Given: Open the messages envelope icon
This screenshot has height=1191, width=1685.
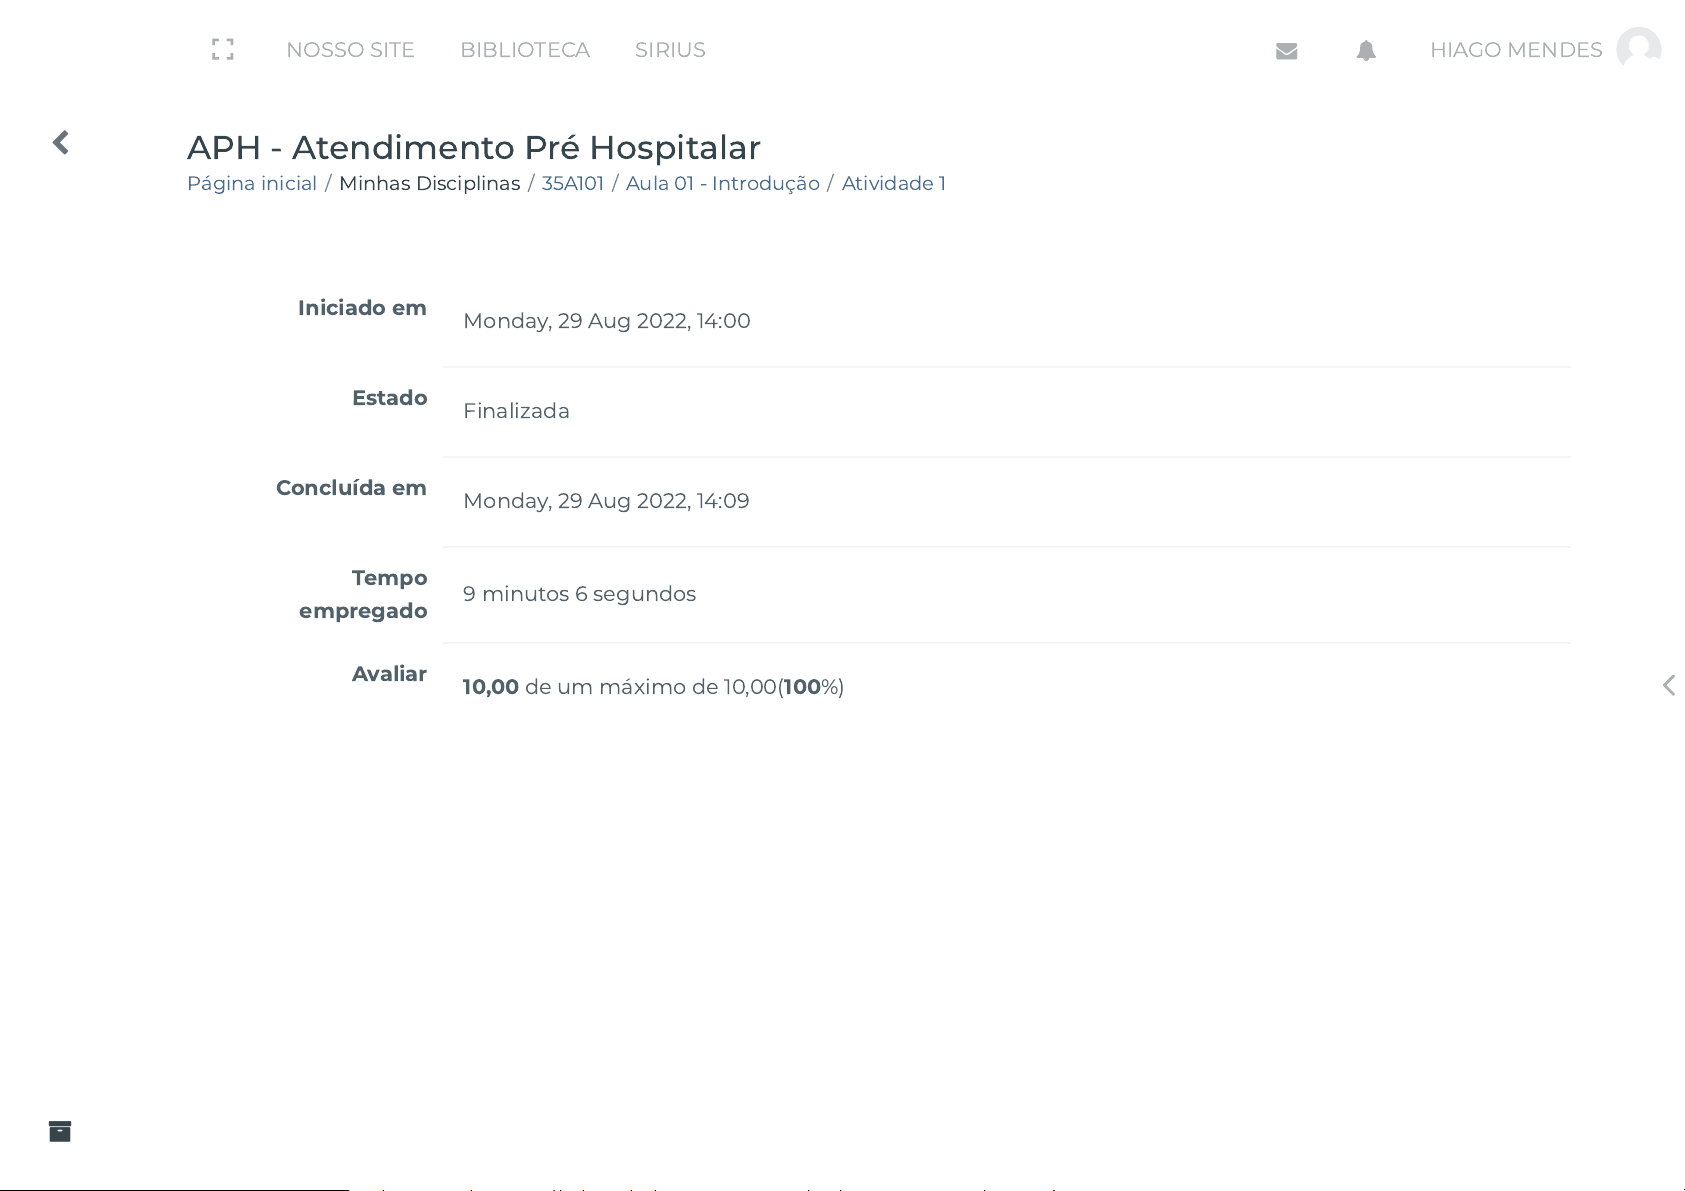Looking at the screenshot, I should (x=1287, y=51).
